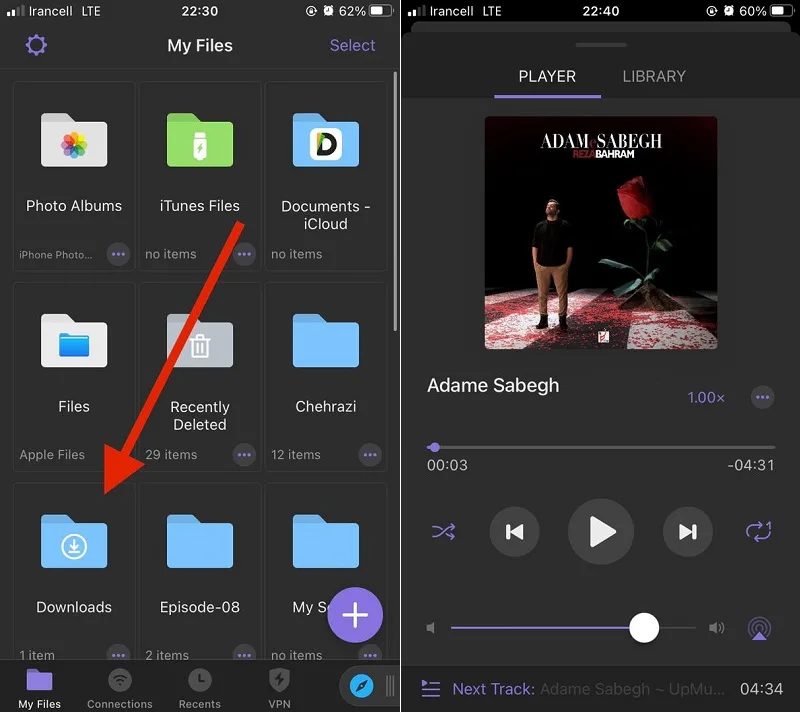Screen dimensions: 800x712
Task: Open more options for Photo Albums
Action: [x=118, y=254]
